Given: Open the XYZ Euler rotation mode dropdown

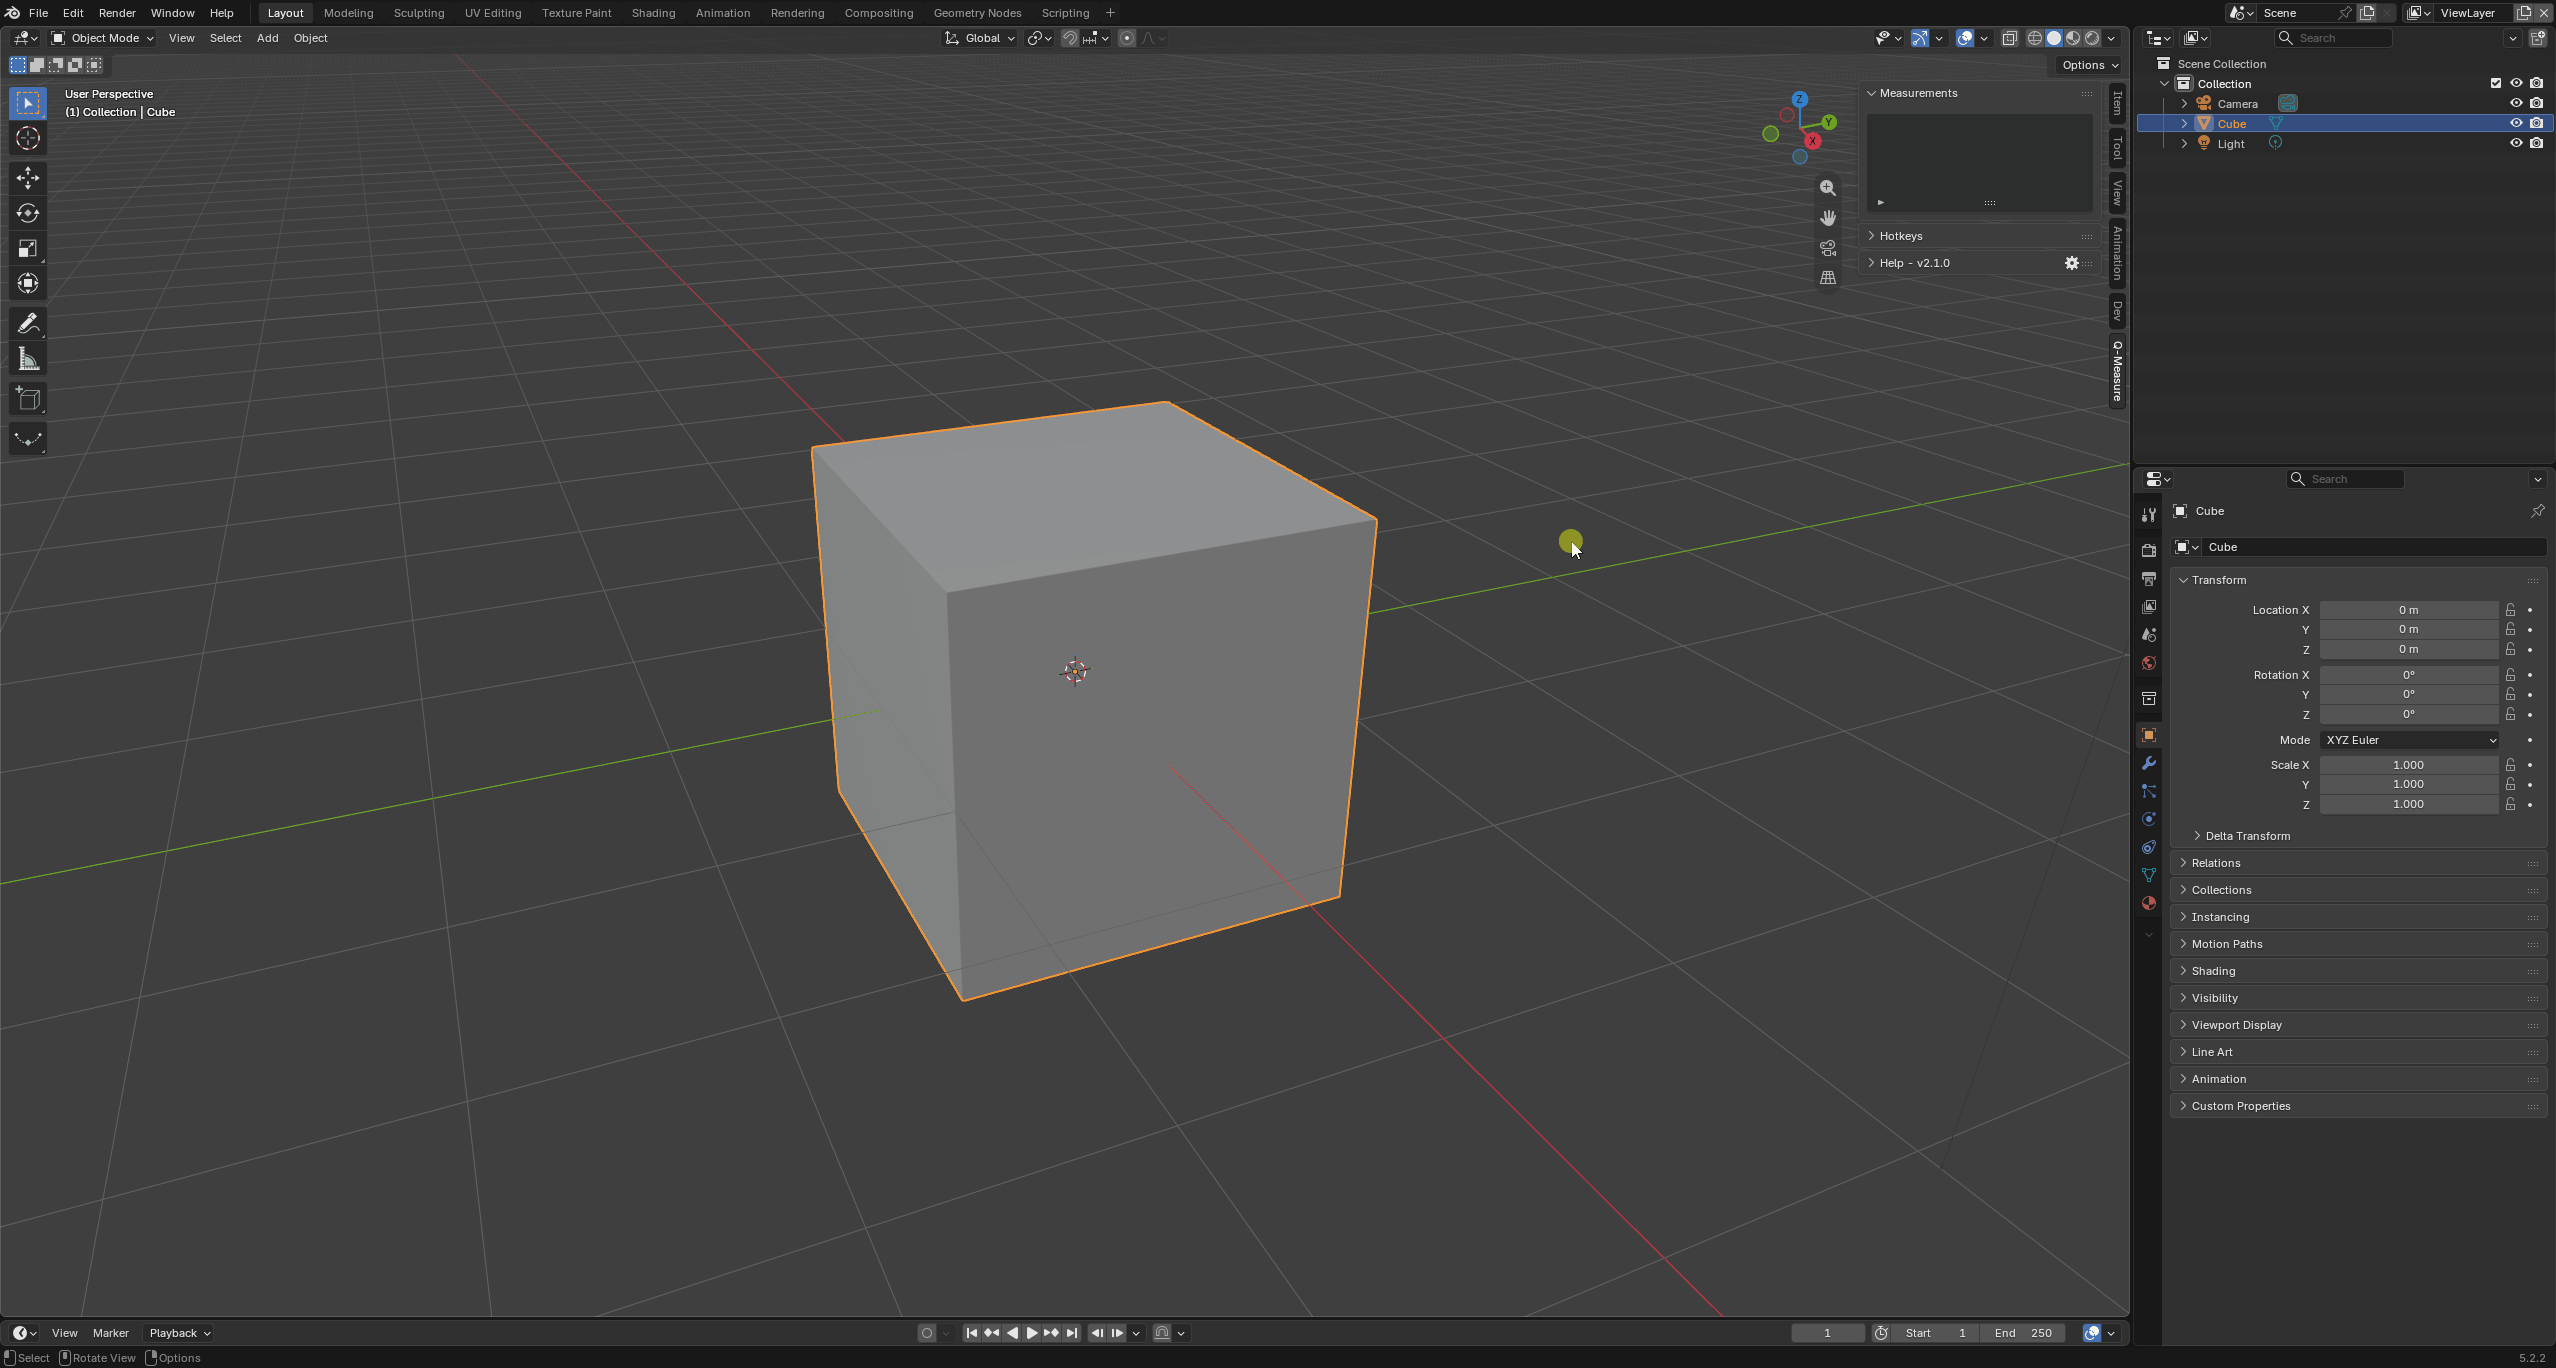Looking at the screenshot, I should tap(2409, 740).
